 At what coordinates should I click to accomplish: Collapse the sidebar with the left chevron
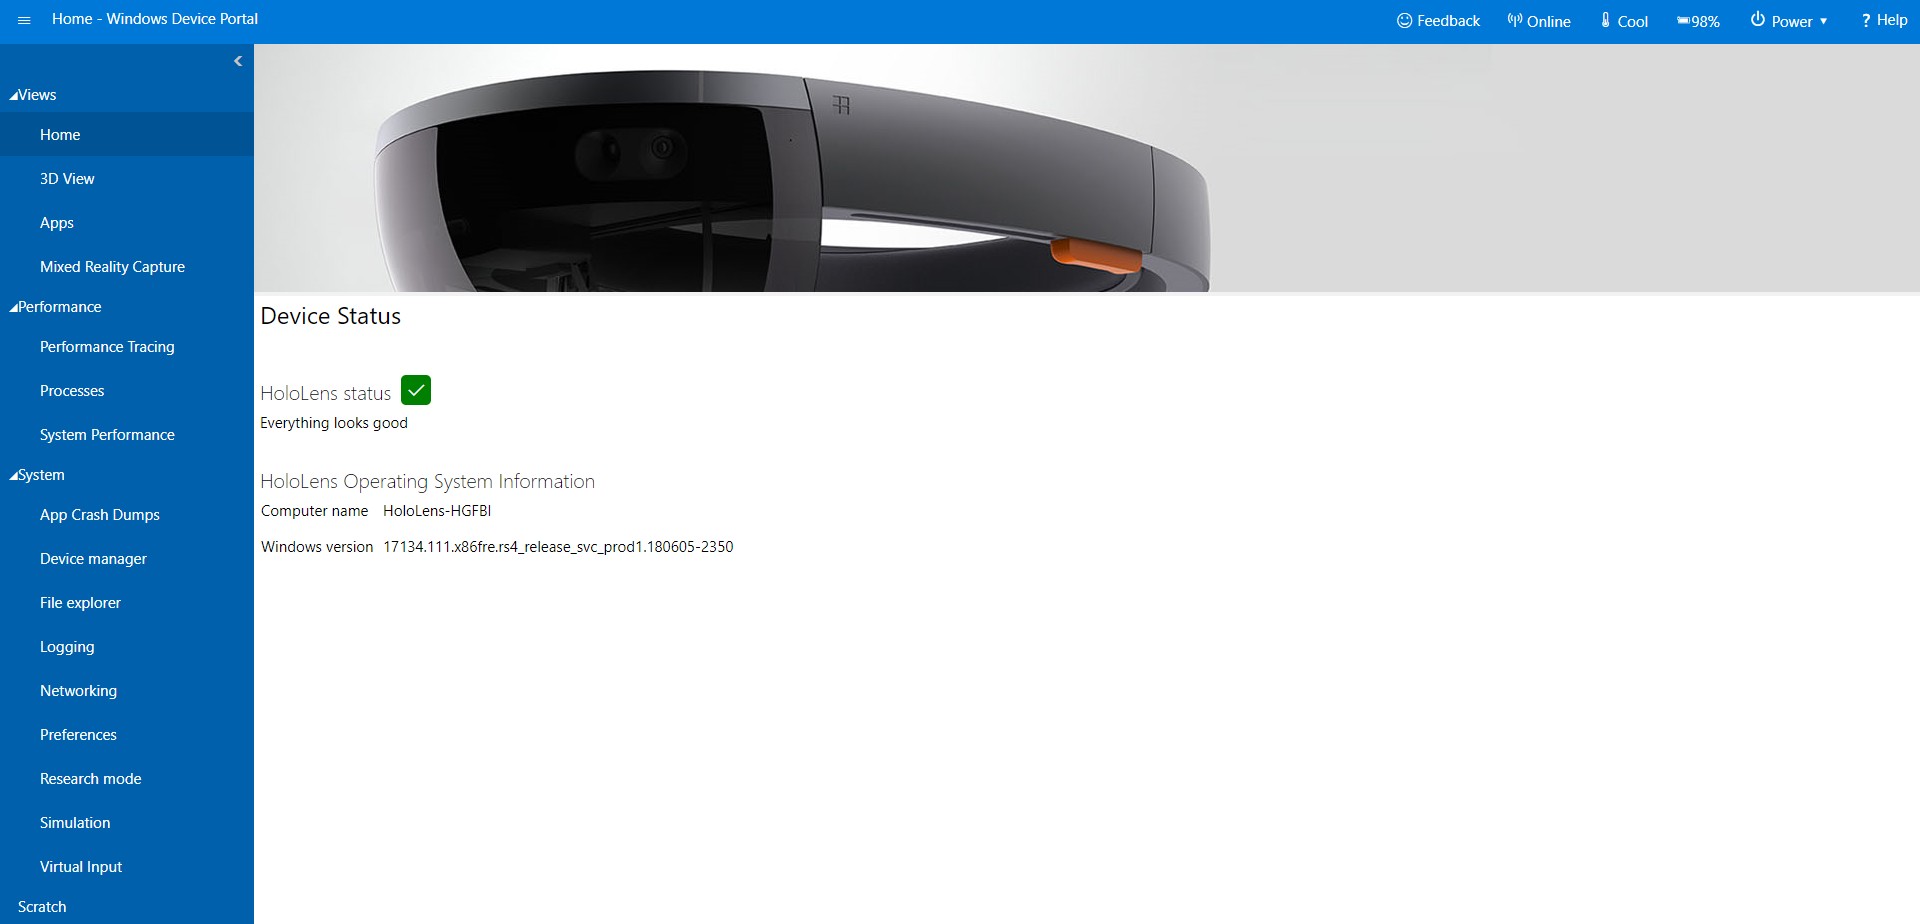tap(238, 61)
